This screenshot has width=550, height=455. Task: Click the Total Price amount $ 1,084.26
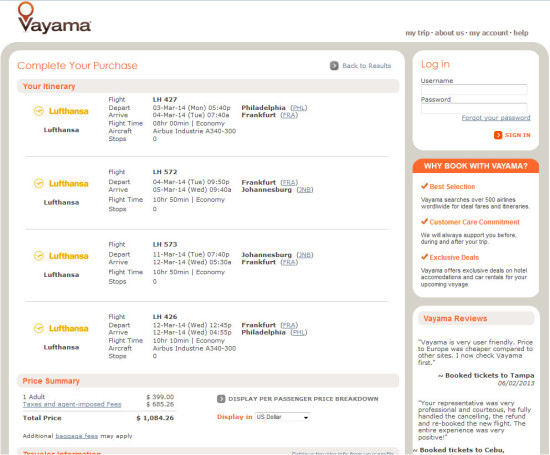coord(155,418)
